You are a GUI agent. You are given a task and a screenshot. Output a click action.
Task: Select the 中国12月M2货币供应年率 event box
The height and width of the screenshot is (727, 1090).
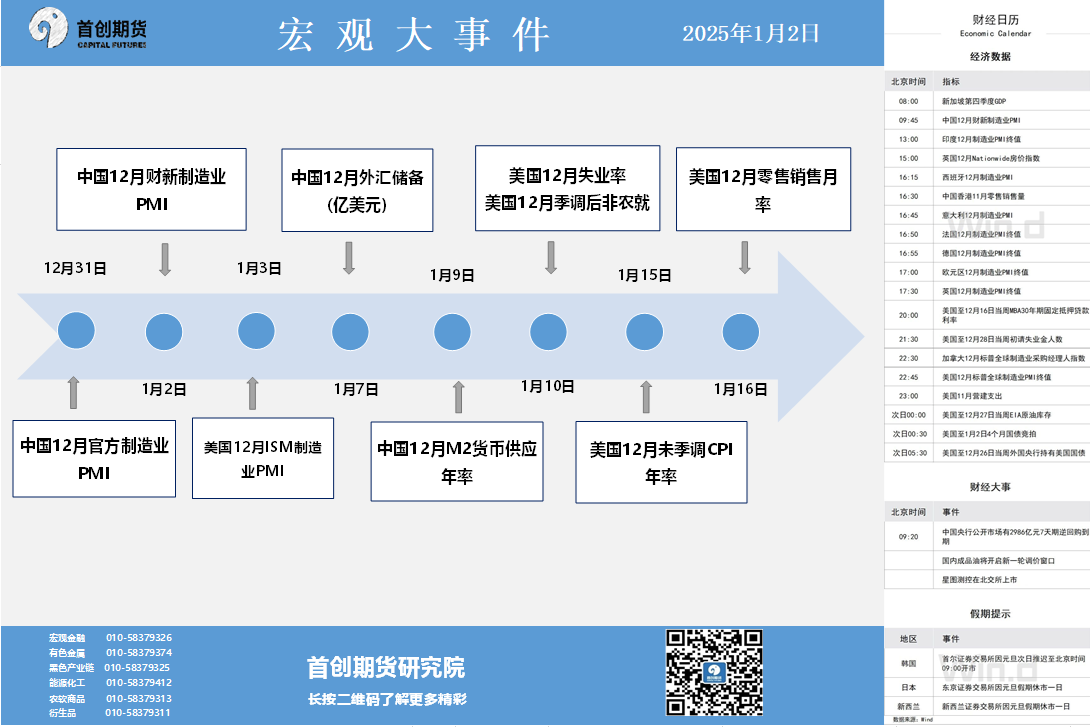[457, 461]
